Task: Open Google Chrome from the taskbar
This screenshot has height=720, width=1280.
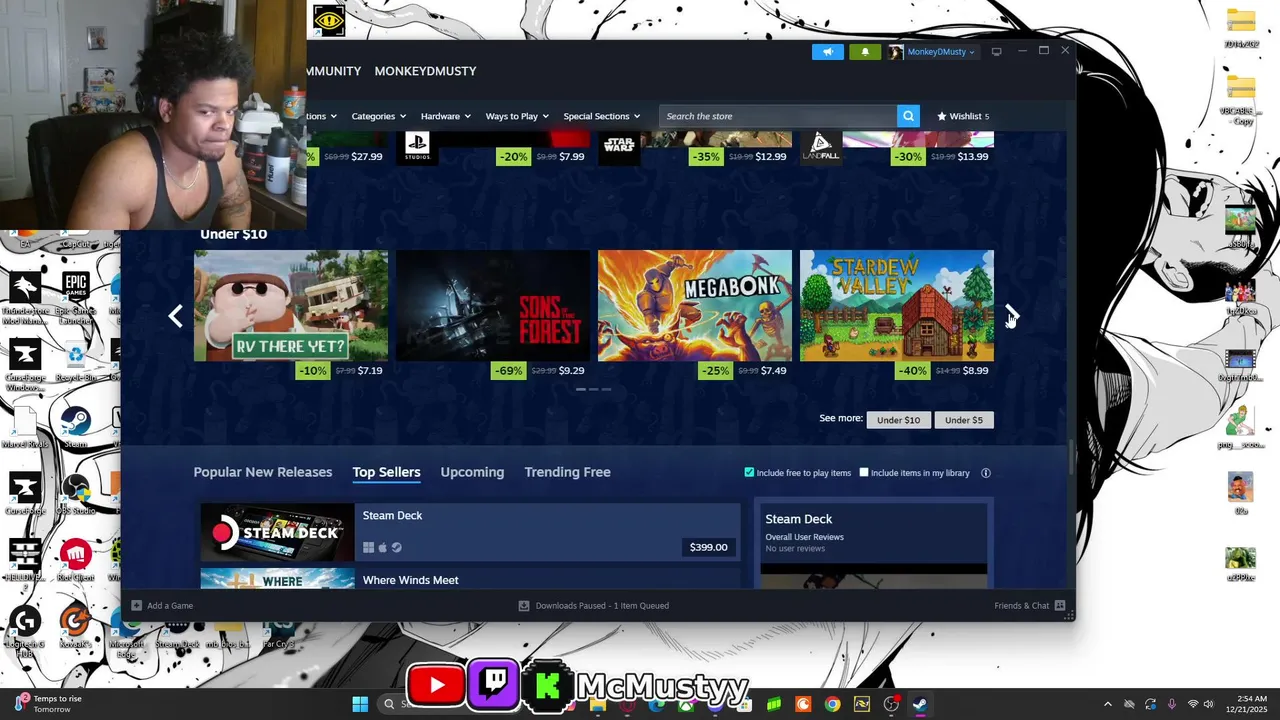Action: 832,704
